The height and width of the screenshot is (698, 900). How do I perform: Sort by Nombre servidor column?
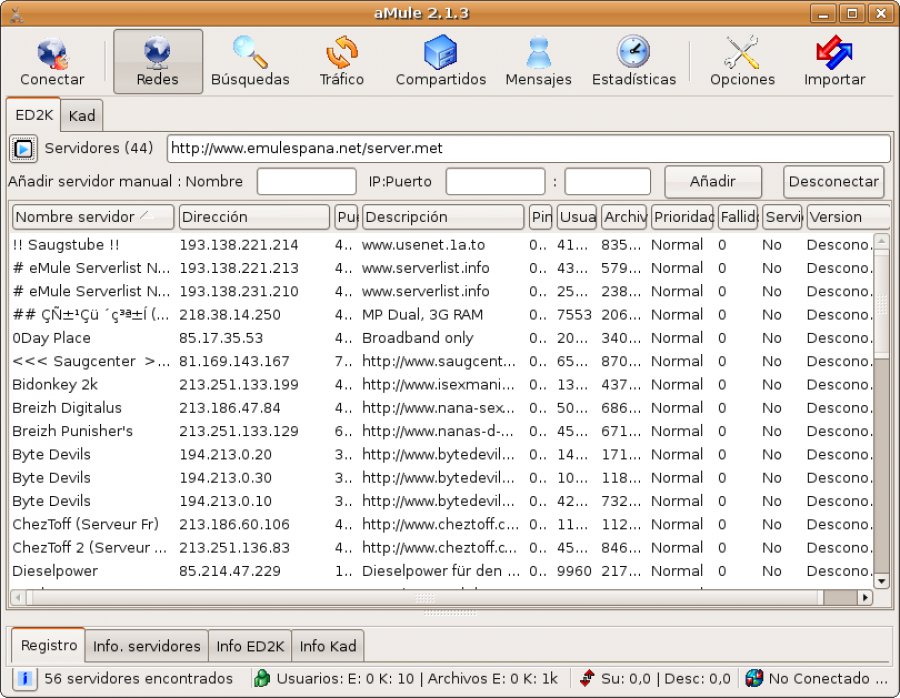tap(93, 217)
